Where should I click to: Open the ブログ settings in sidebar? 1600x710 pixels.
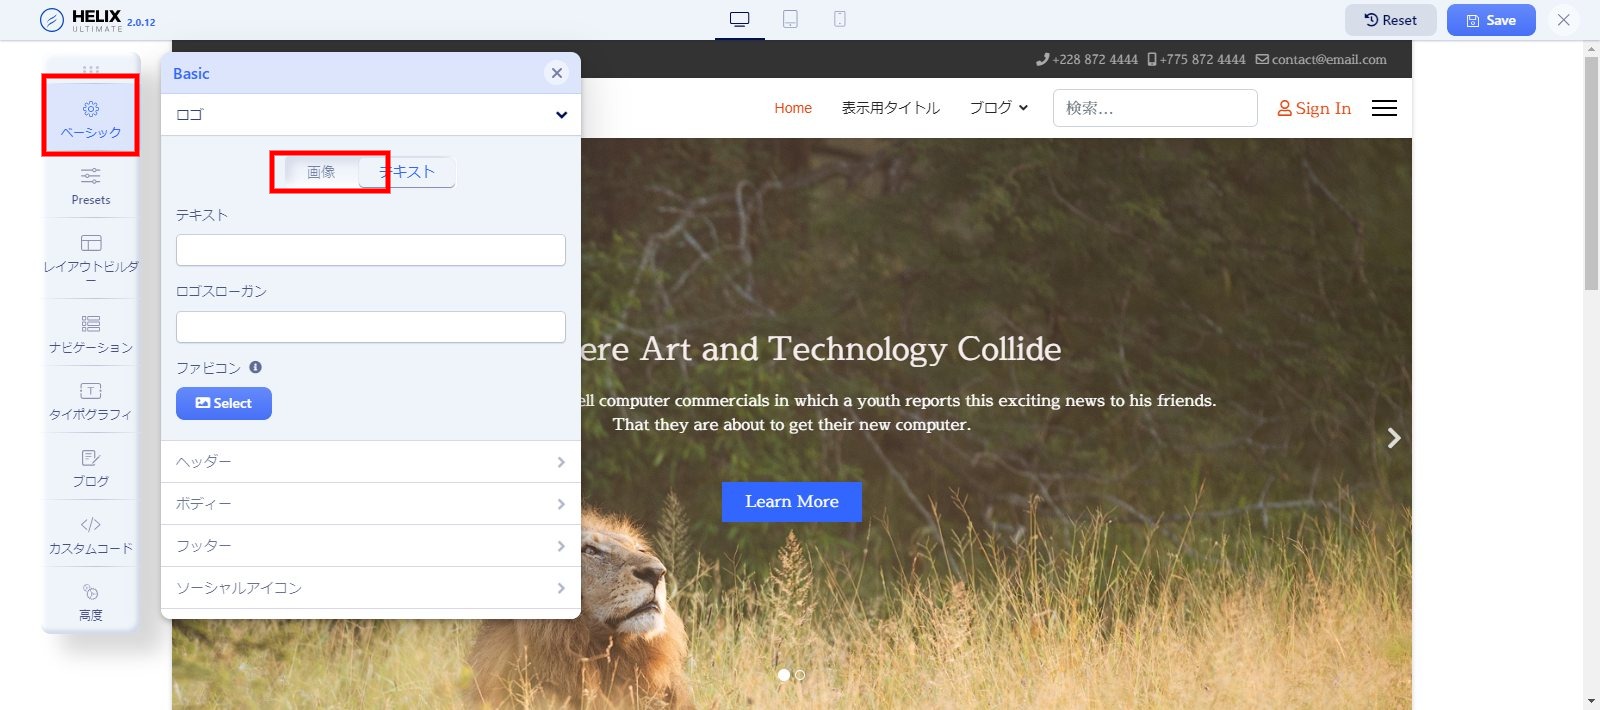(x=91, y=468)
